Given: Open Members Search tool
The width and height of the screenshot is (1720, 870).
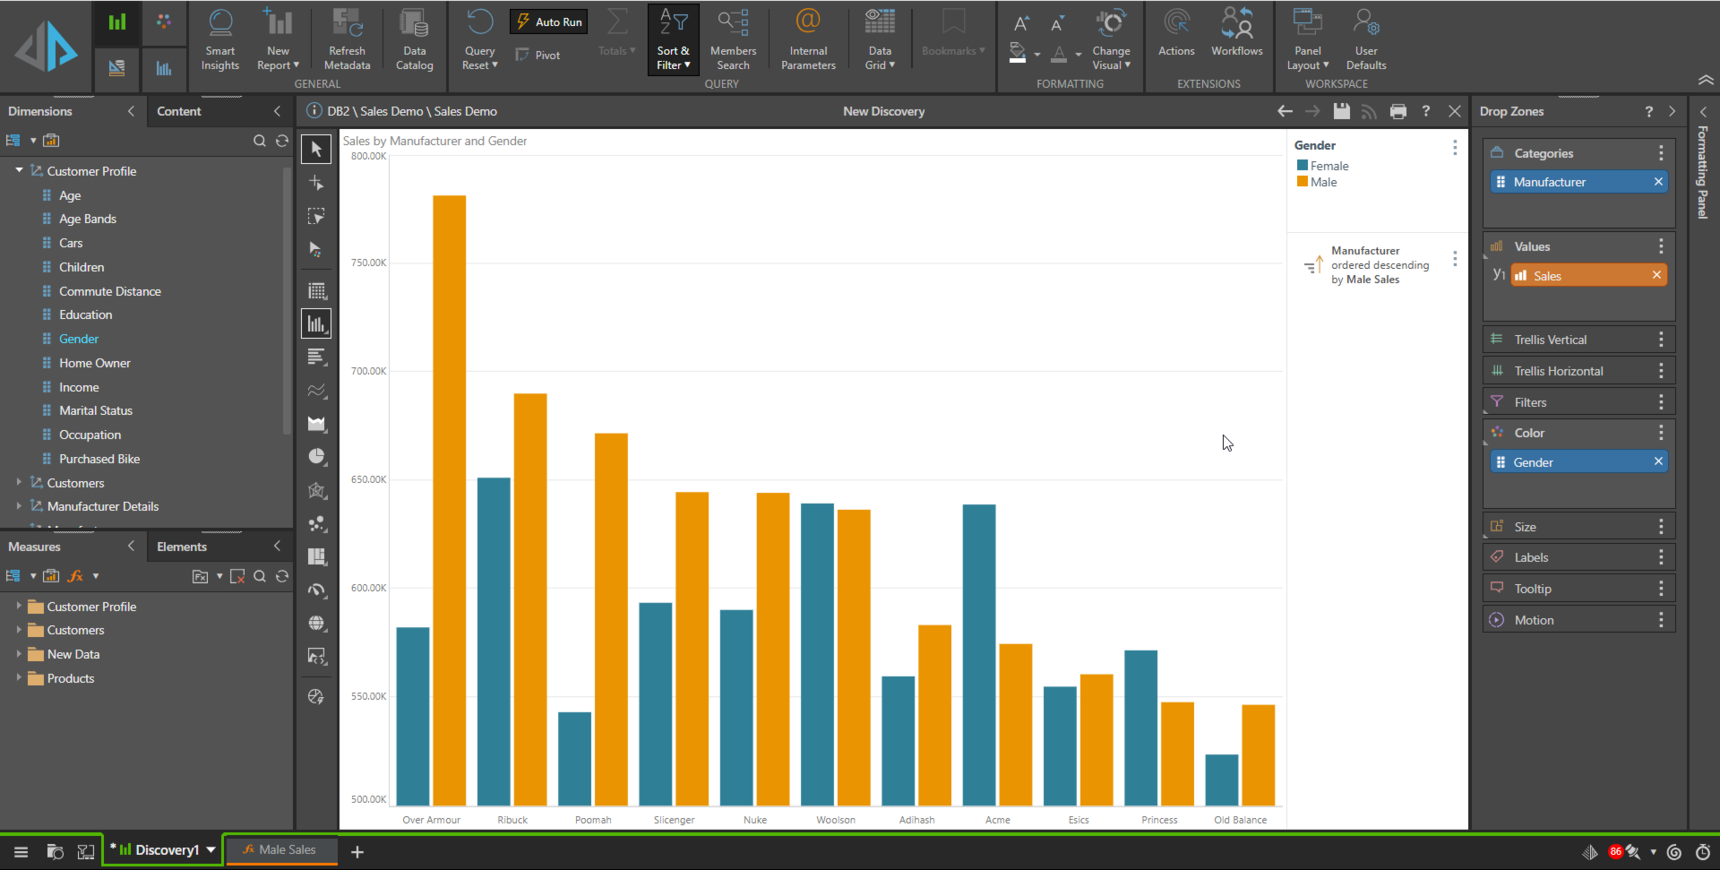Looking at the screenshot, I should point(733,40).
